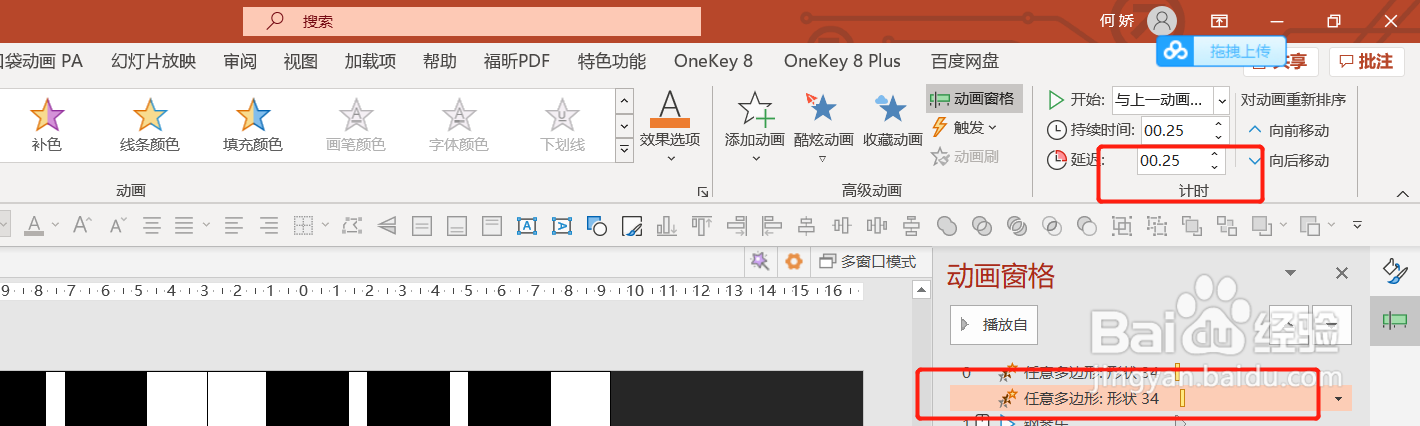Open dropdown arrow of selected animation row
1420x426 pixels.
[x=1339, y=399]
